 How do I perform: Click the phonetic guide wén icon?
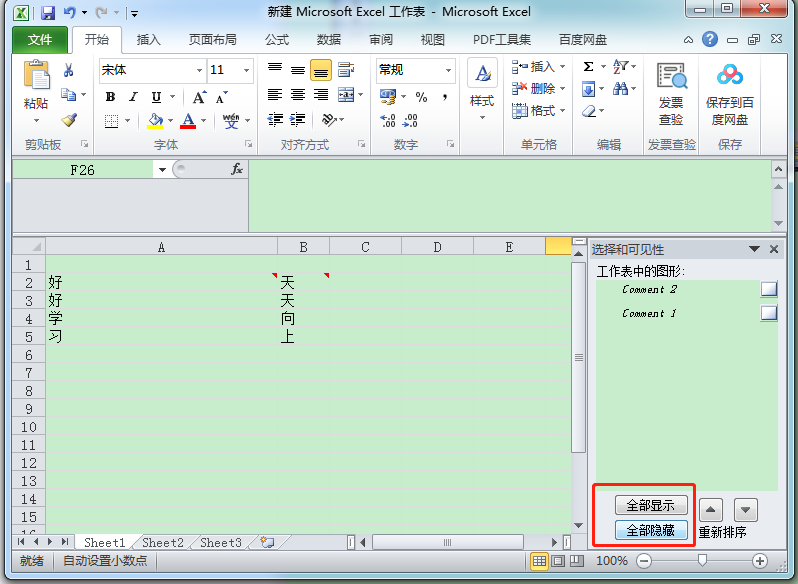(231, 121)
